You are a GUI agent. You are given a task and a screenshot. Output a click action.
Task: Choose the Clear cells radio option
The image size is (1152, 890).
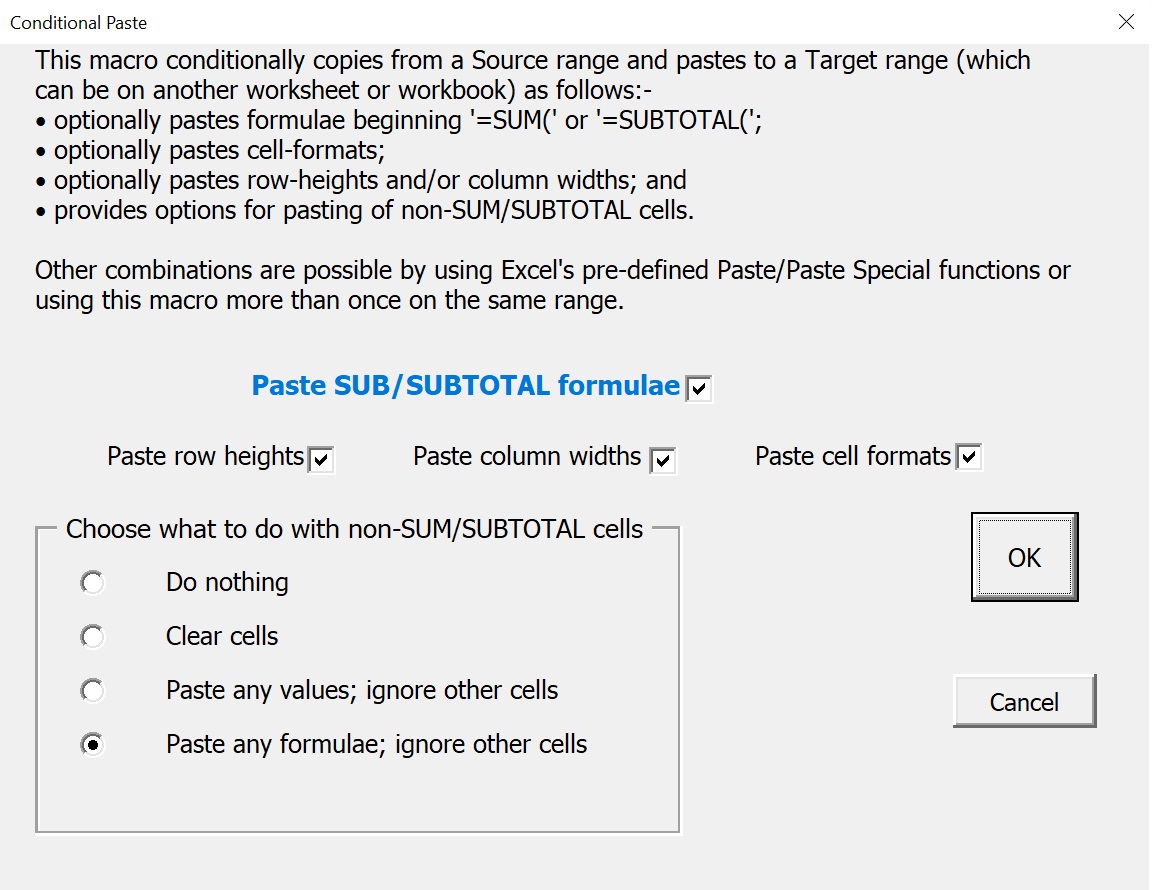[x=93, y=636]
